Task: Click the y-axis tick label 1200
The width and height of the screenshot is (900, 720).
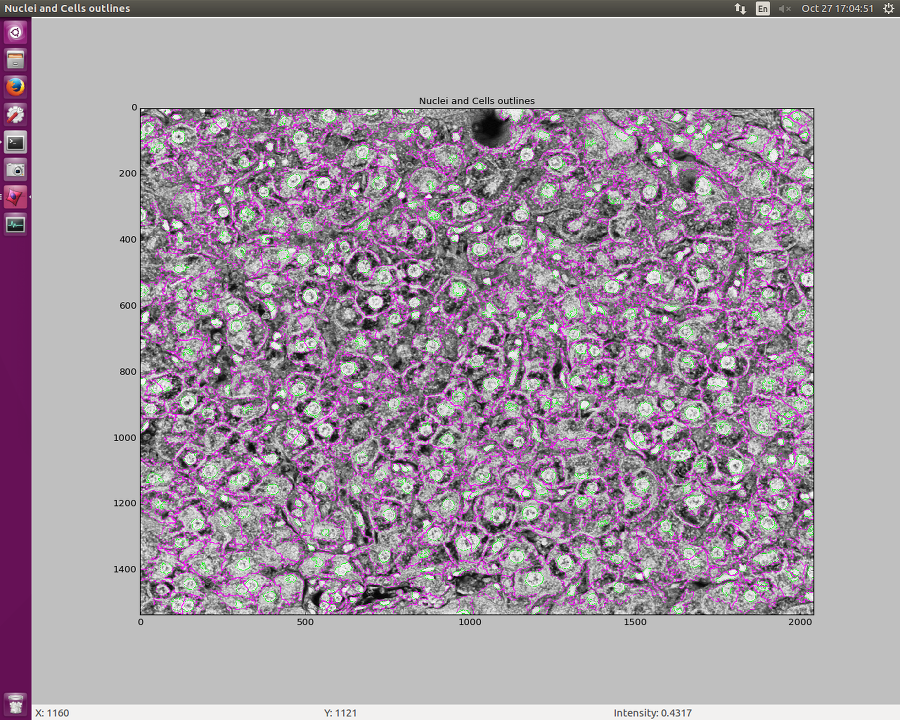Action: coord(125,504)
